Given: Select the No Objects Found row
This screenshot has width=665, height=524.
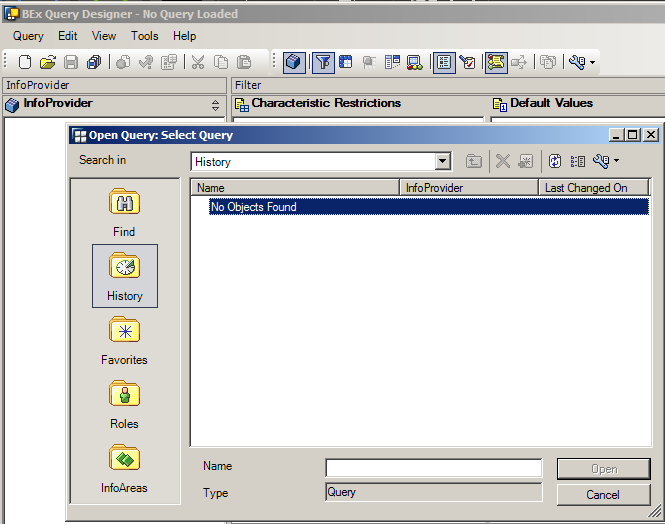Looking at the screenshot, I should click(429, 207).
